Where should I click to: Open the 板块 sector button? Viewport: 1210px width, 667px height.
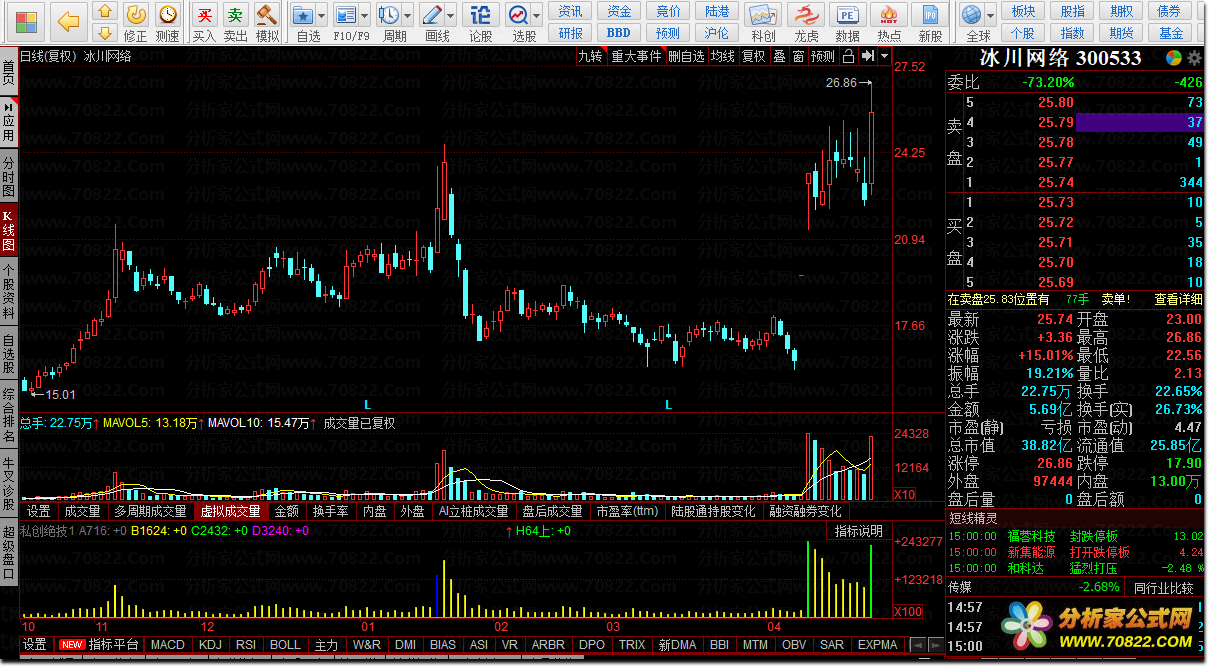[x=1023, y=11]
